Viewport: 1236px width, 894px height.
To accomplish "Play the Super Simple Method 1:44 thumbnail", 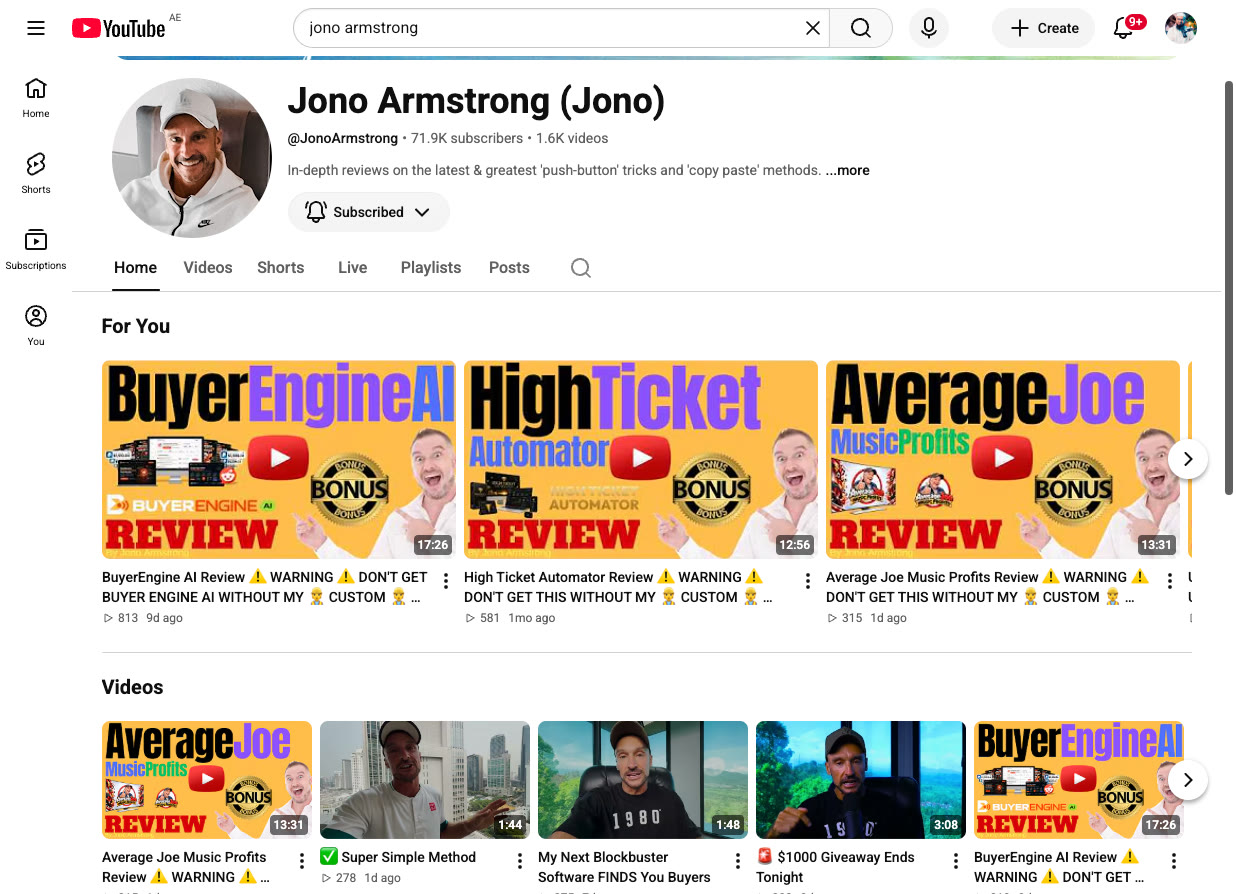I will point(425,780).
